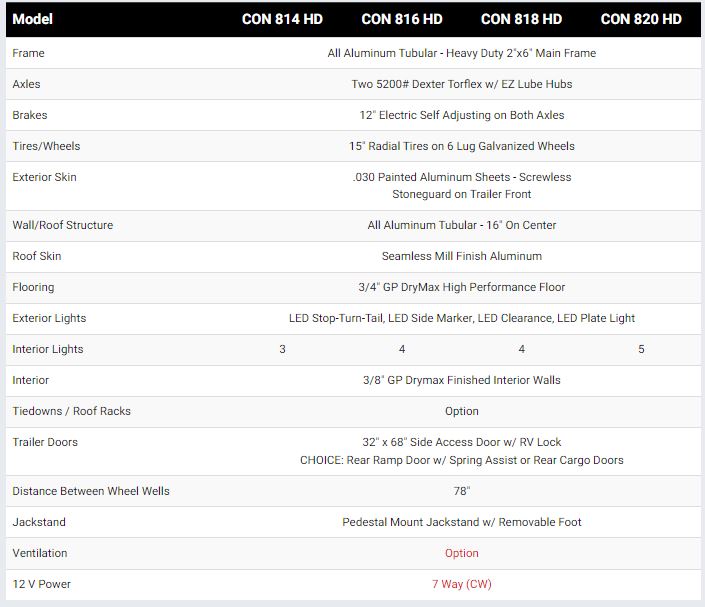Select the Axles row label
705x607 pixels.
pyautogui.click(x=26, y=84)
